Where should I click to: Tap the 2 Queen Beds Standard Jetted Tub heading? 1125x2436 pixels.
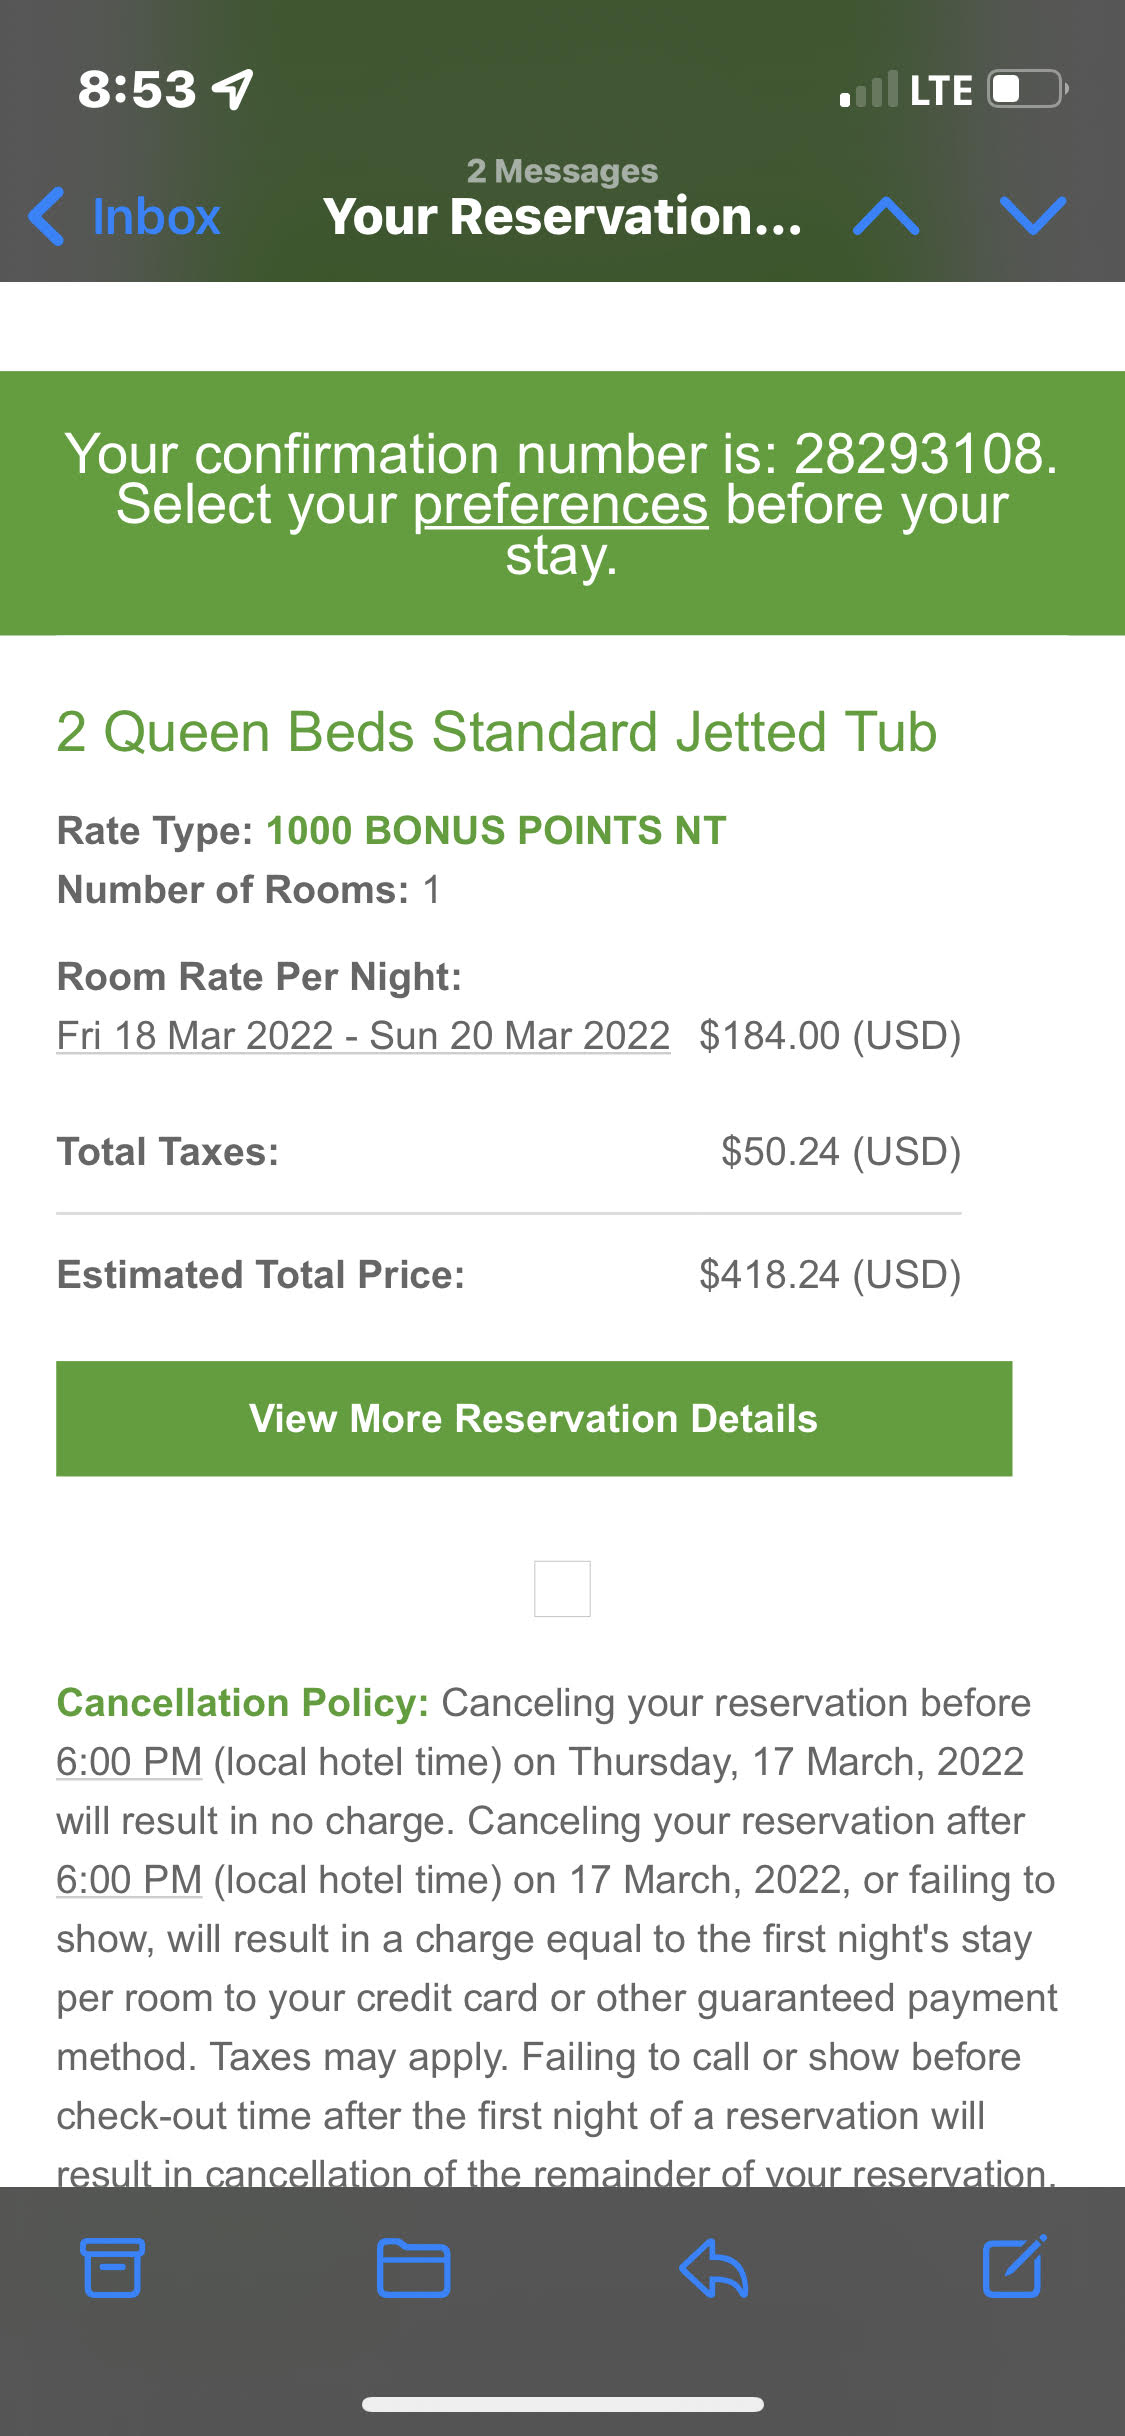(496, 731)
